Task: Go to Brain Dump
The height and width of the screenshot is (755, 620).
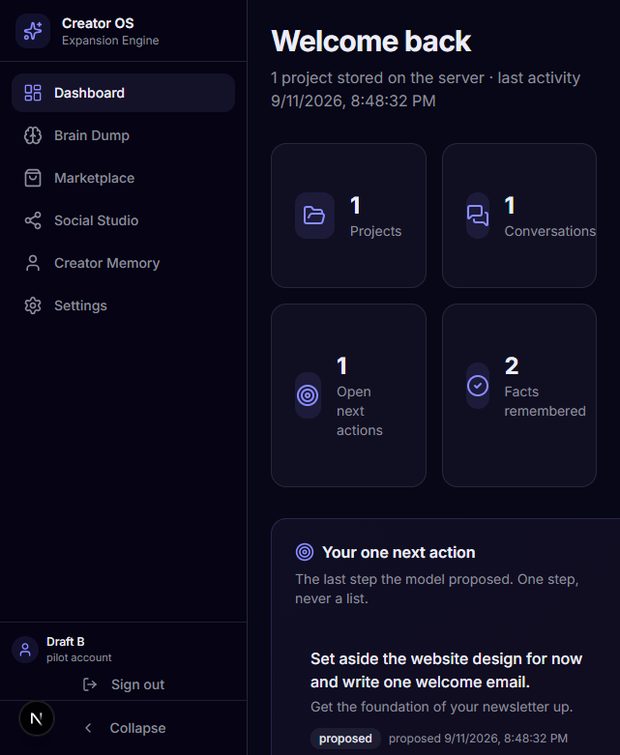Action: click(123, 135)
